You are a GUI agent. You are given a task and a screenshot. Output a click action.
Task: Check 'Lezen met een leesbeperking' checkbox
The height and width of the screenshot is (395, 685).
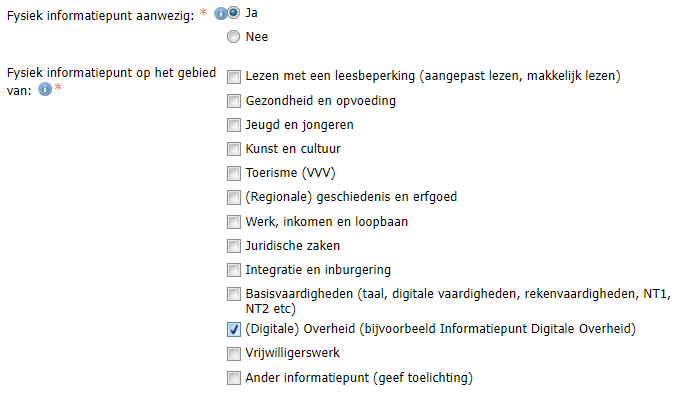[234, 77]
